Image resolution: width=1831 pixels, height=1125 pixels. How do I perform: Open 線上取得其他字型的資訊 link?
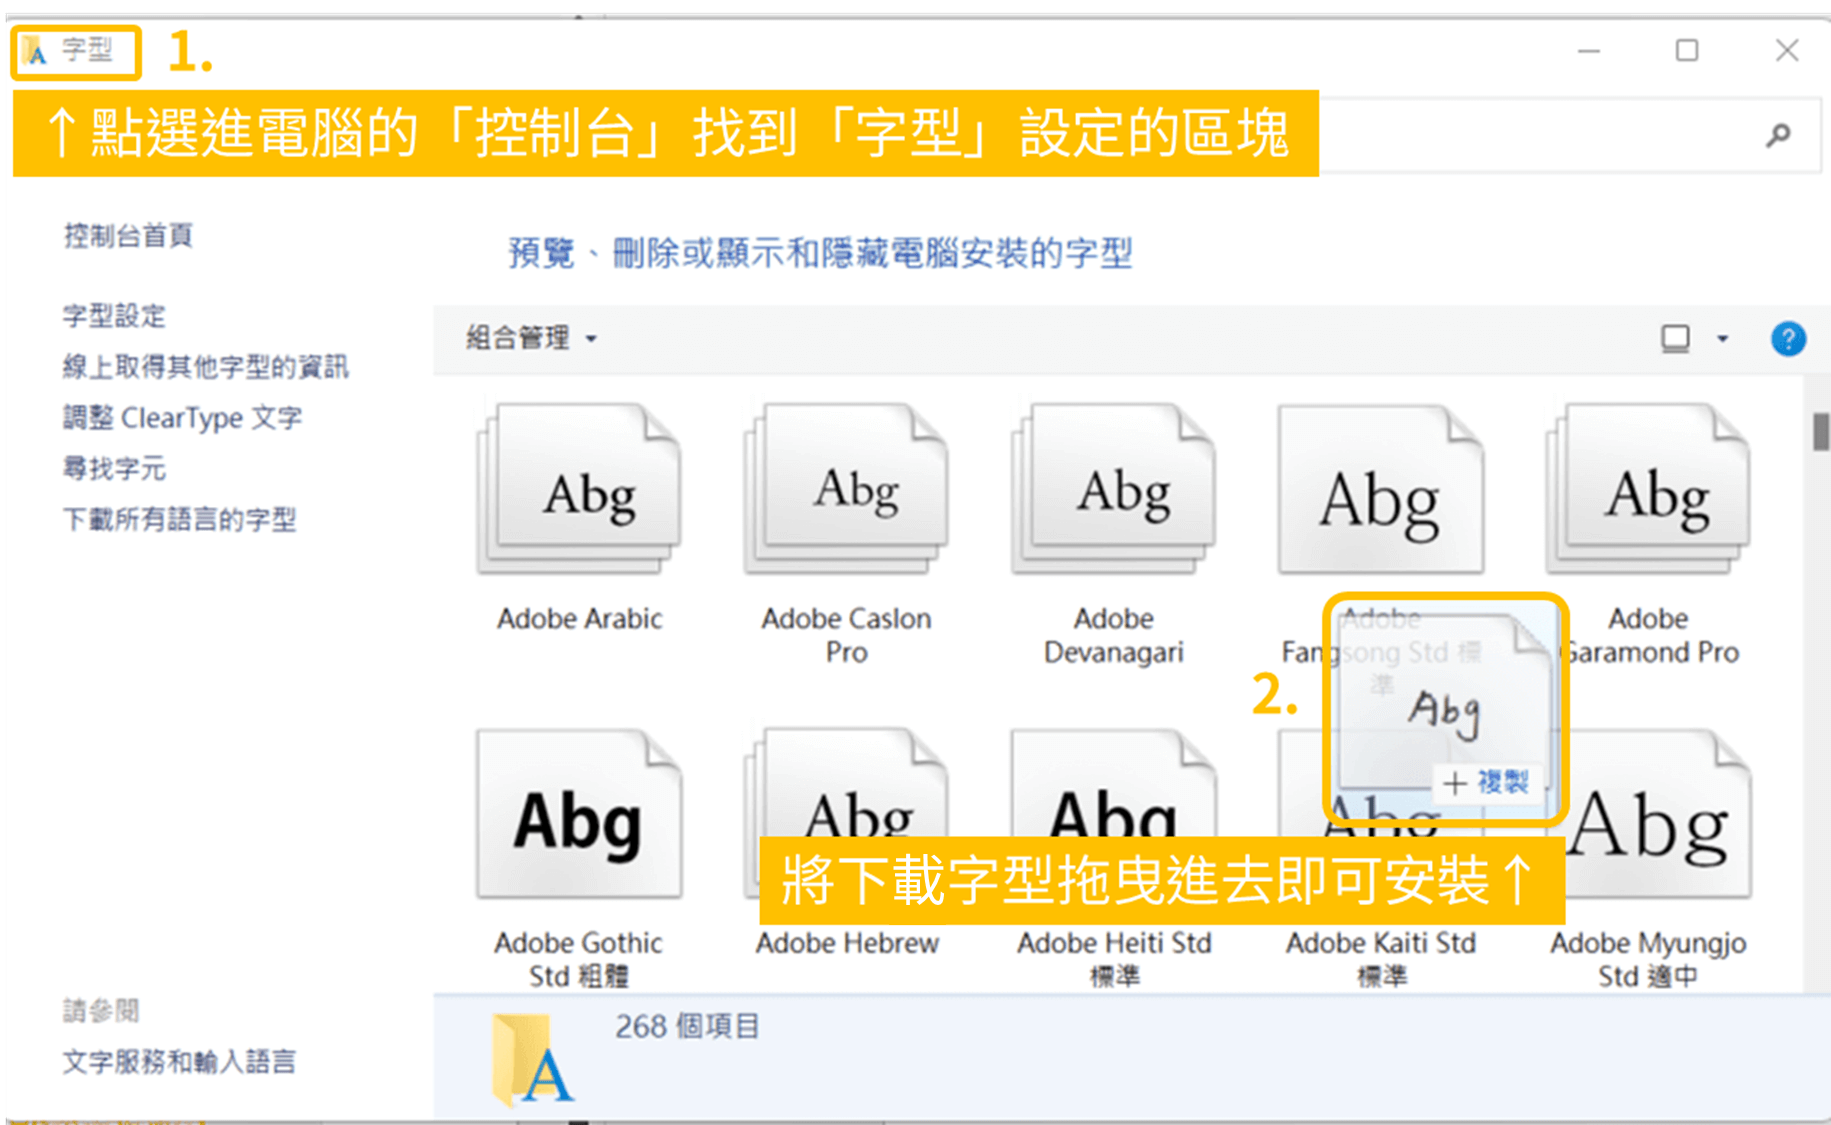pyautogui.click(x=206, y=367)
